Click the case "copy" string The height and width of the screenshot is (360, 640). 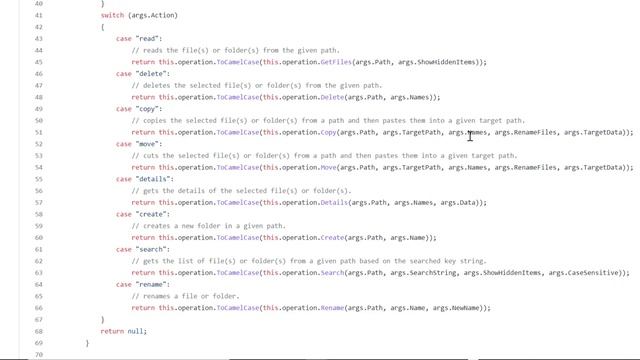[x=147, y=109]
